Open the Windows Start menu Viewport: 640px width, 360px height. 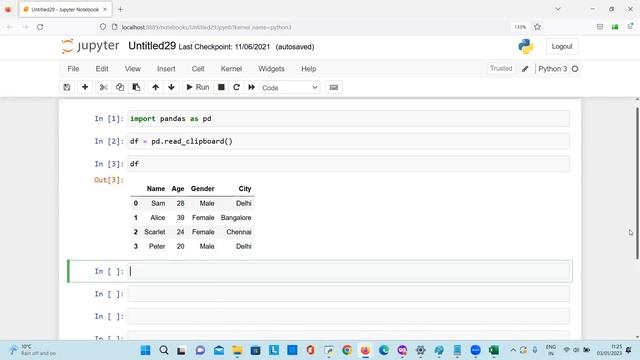coord(145,350)
